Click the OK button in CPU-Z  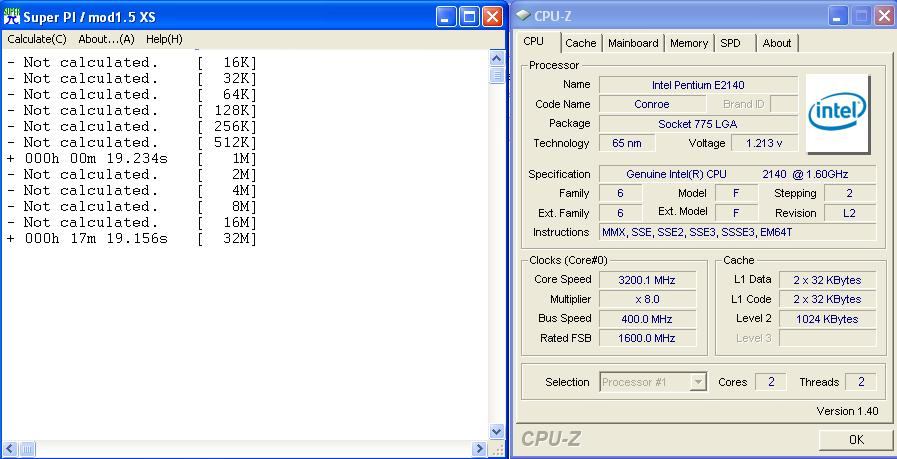click(x=856, y=440)
